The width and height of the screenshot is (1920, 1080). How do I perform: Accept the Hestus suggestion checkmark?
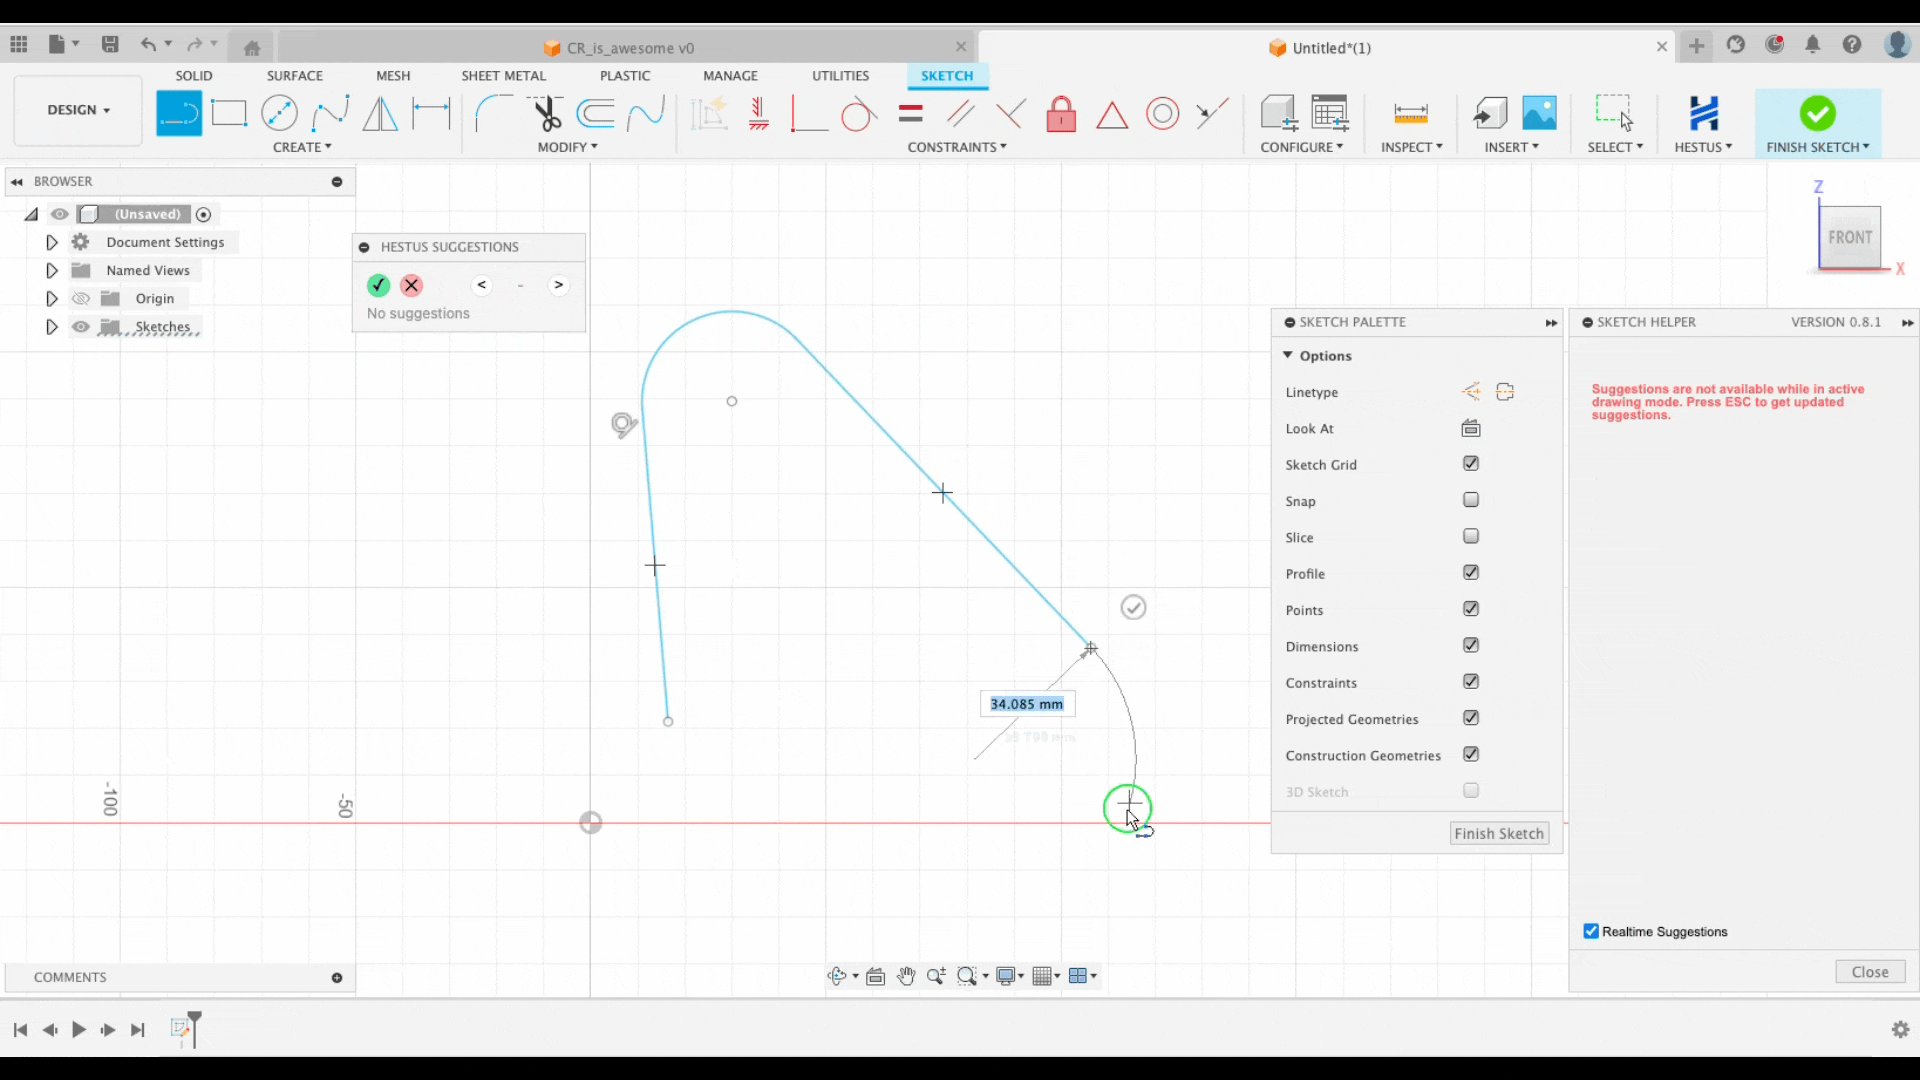point(378,285)
